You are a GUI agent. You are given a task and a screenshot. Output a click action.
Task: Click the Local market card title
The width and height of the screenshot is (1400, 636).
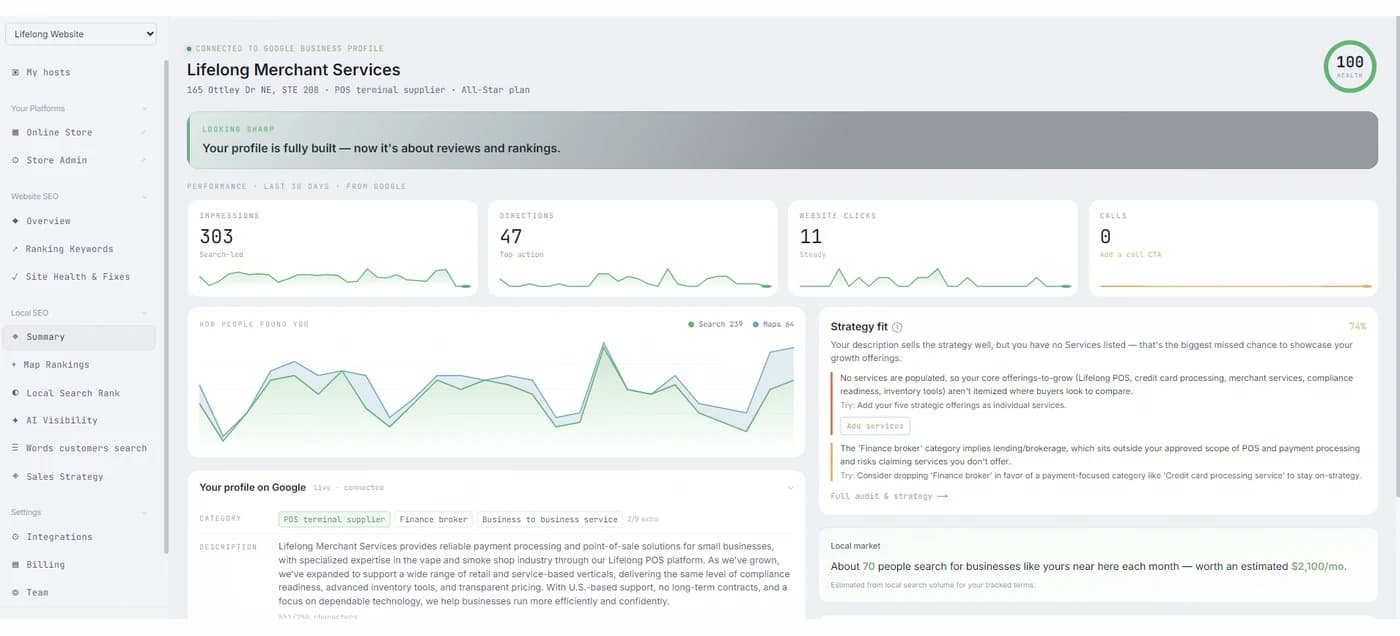point(855,546)
